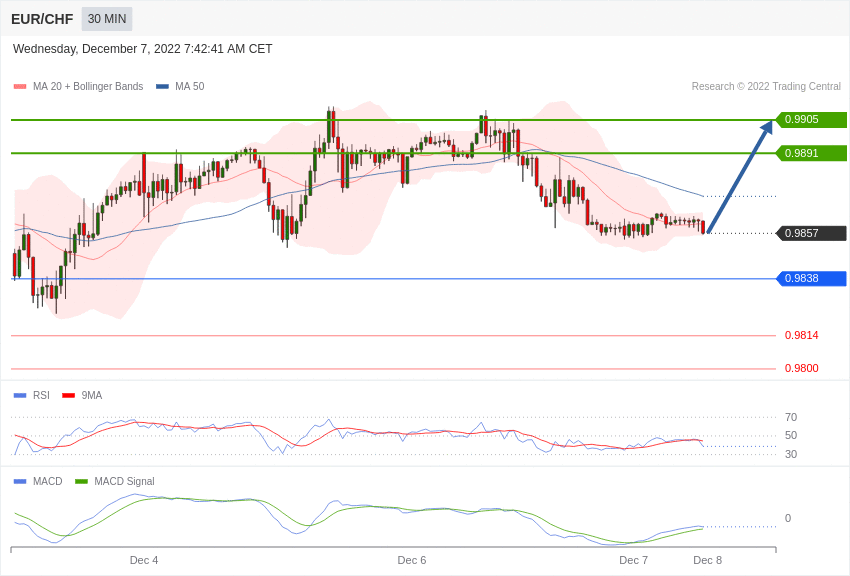Click the blue MA 50 legend swatch

(x=162, y=87)
